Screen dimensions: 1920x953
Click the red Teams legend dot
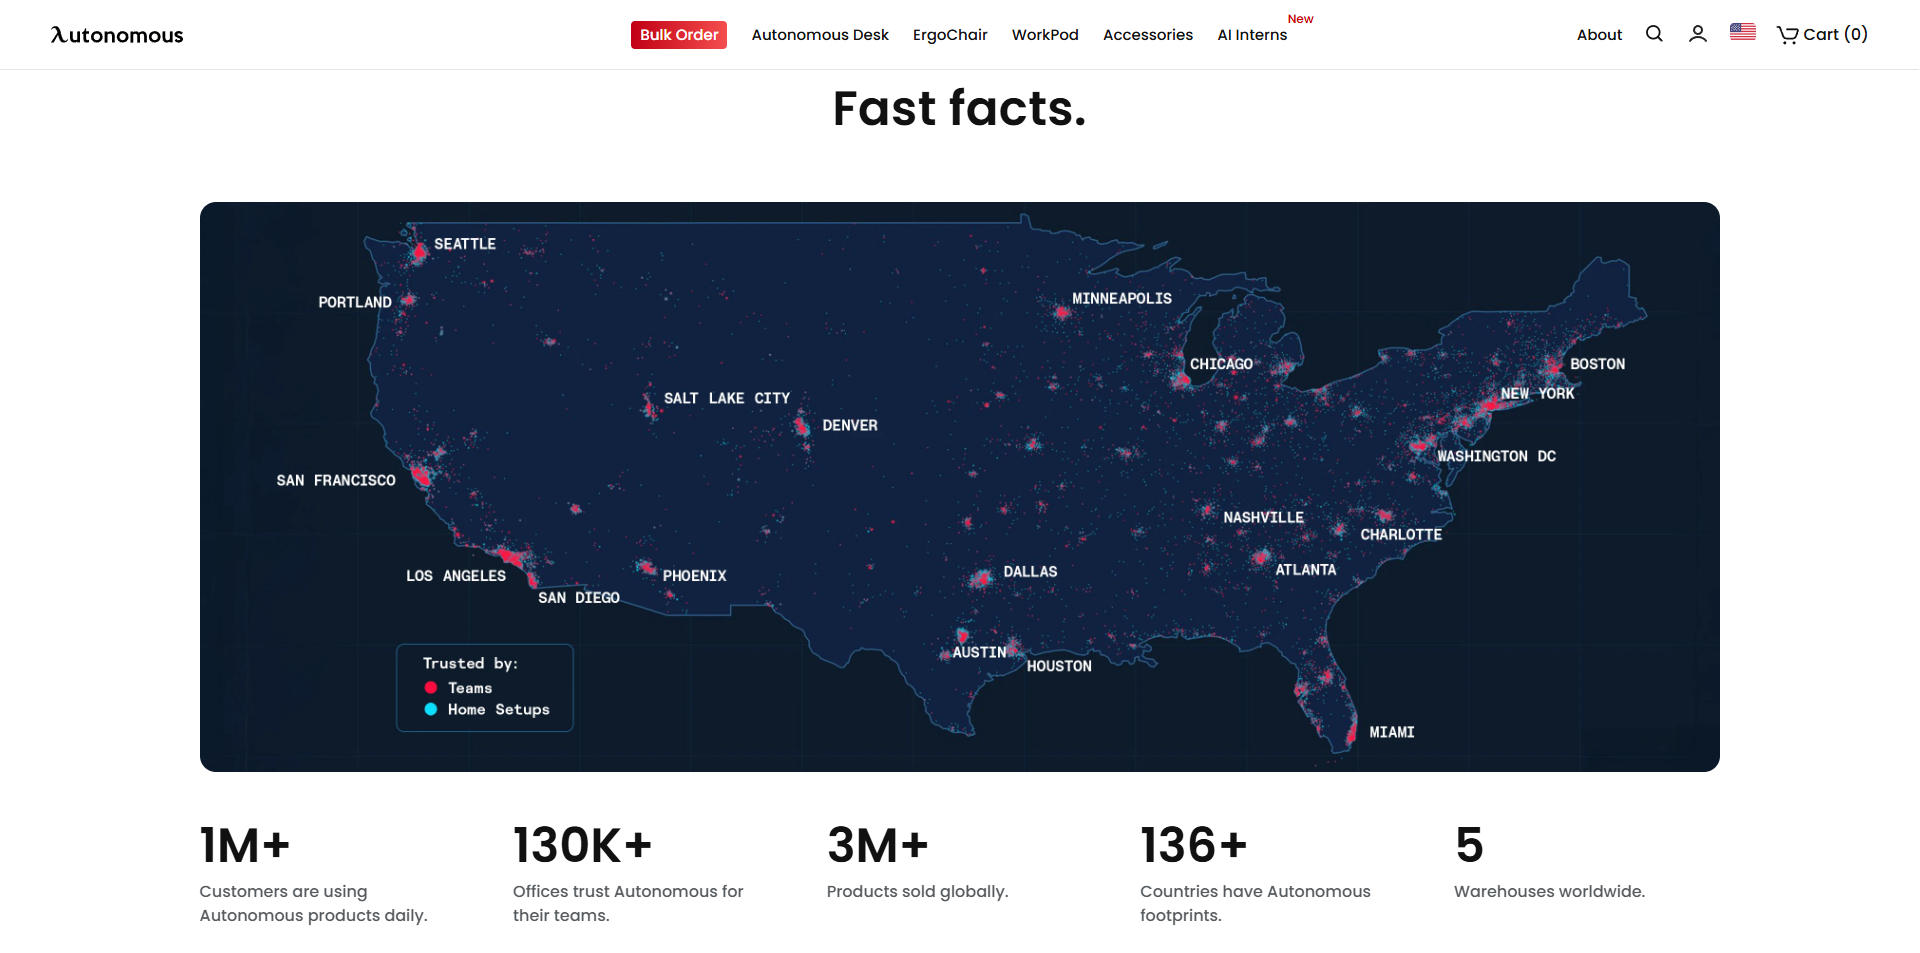[x=431, y=688]
